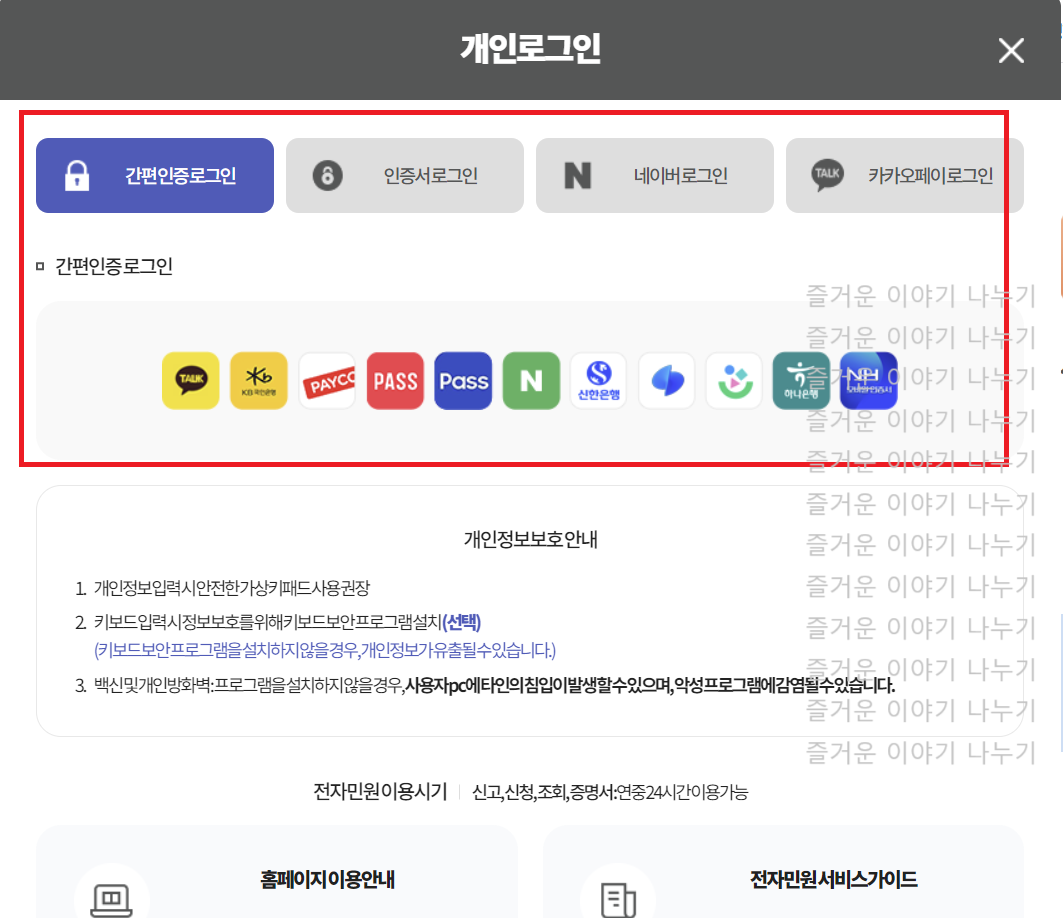Image resolution: width=1063 pixels, height=918 pixels.
Task: Open 전자민원서비스가이드 card
Action: [x=783, y=872]
